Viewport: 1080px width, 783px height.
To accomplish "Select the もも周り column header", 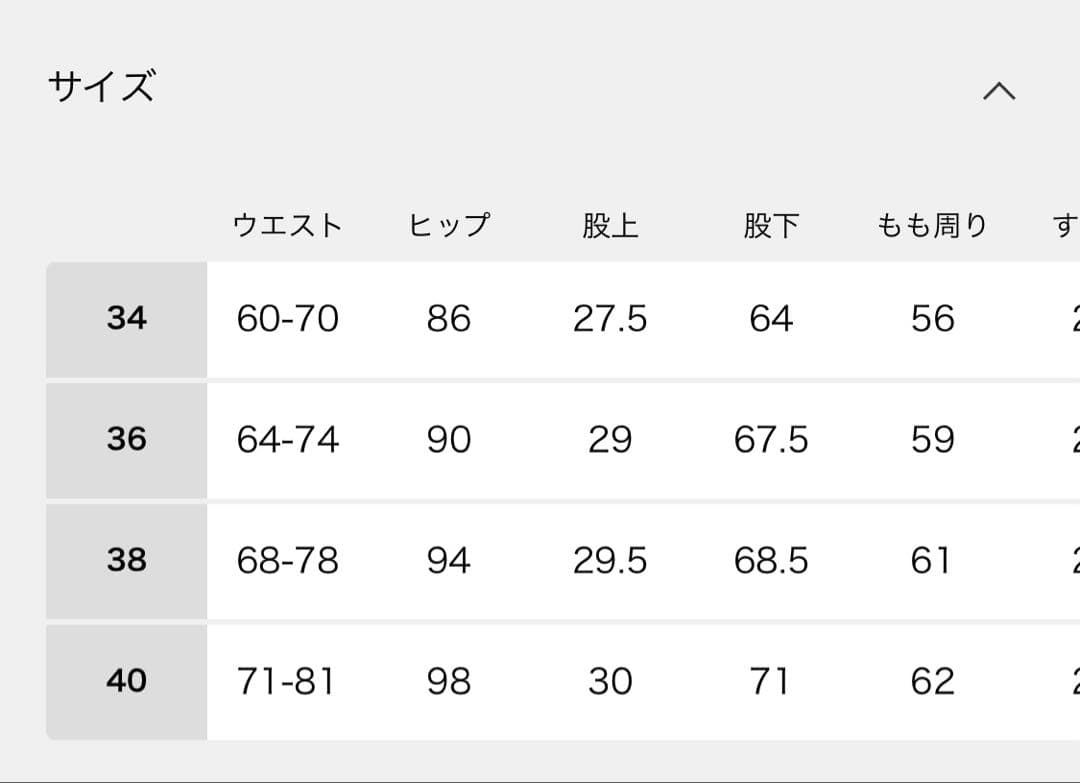I will coord(932,225).
